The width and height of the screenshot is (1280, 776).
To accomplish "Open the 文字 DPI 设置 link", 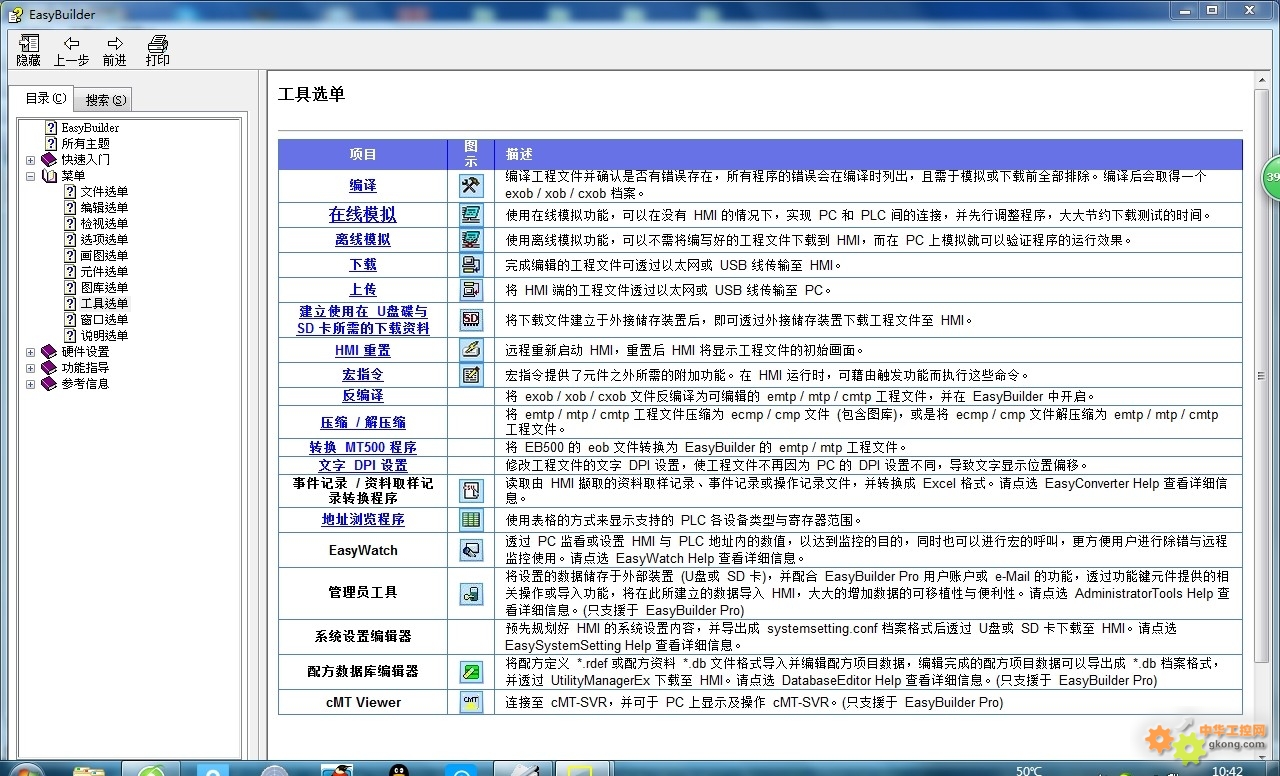I will [363, 466].
